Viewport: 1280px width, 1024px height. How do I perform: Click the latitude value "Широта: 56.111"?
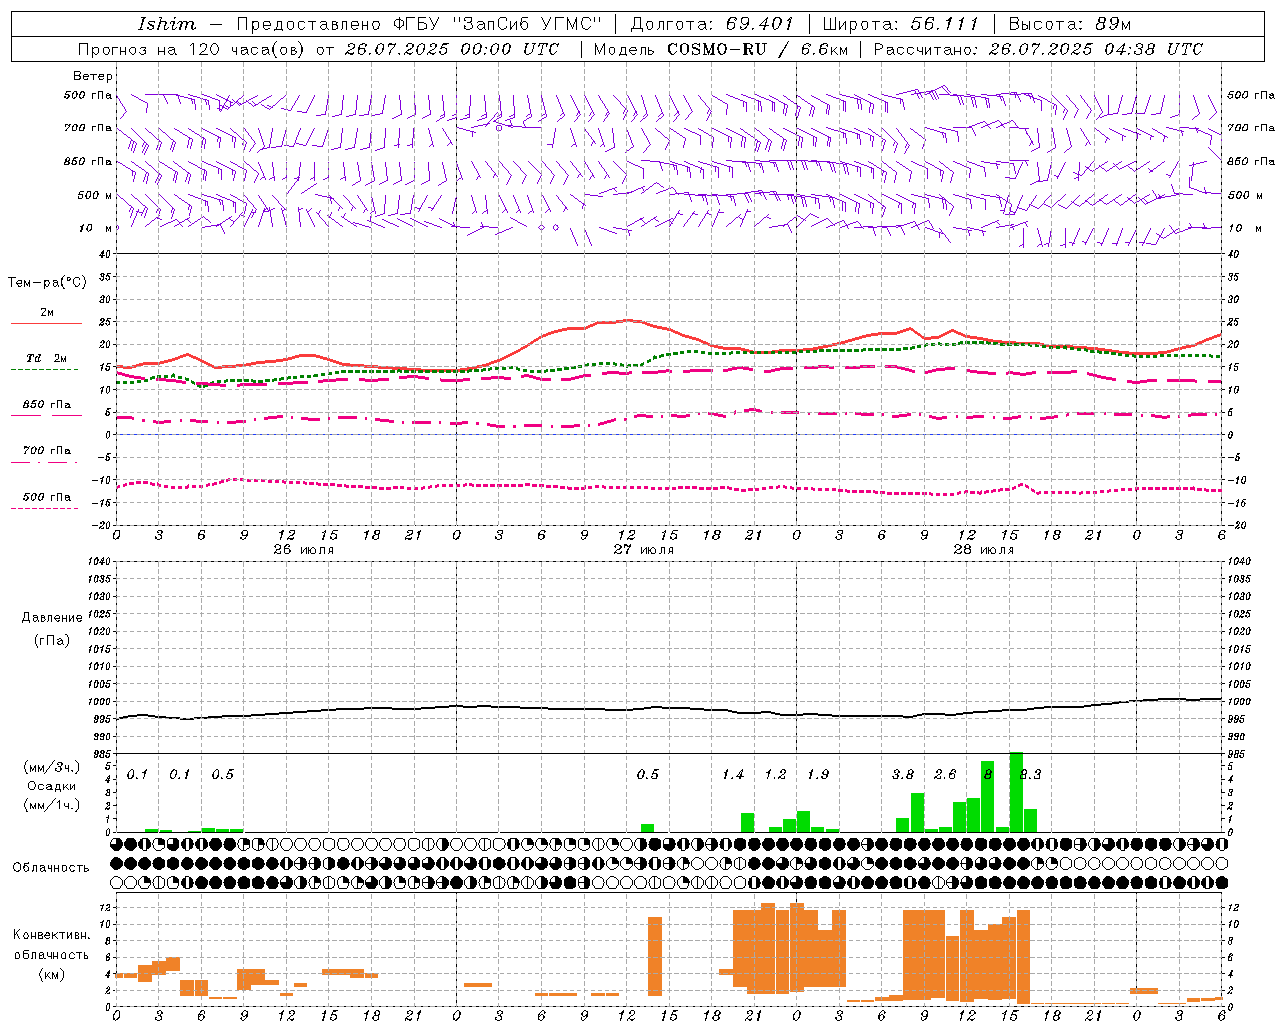pos(900,24)
